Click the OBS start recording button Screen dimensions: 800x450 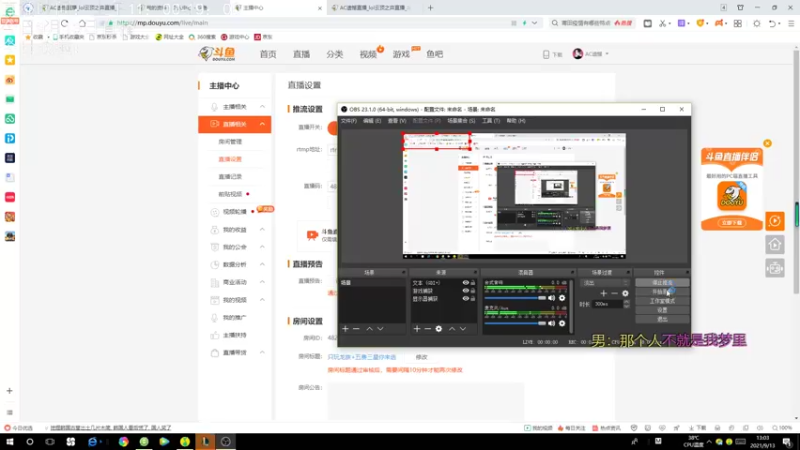[662, 292]
